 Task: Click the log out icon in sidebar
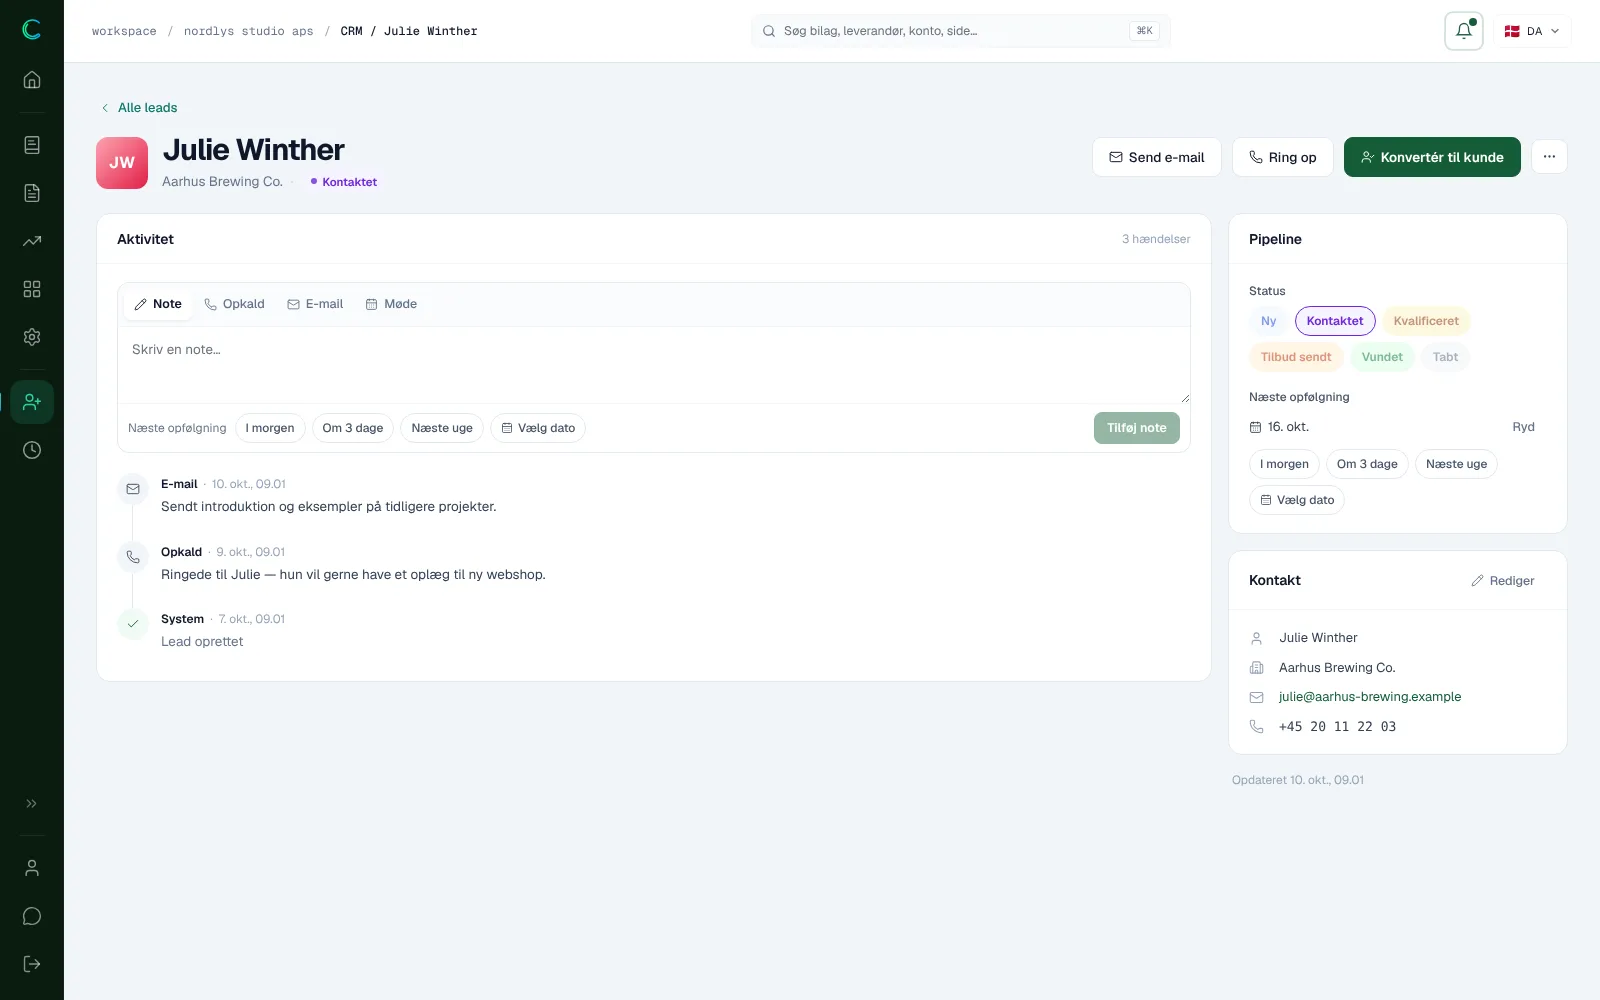pyautogui.click(x=32, y=964)
